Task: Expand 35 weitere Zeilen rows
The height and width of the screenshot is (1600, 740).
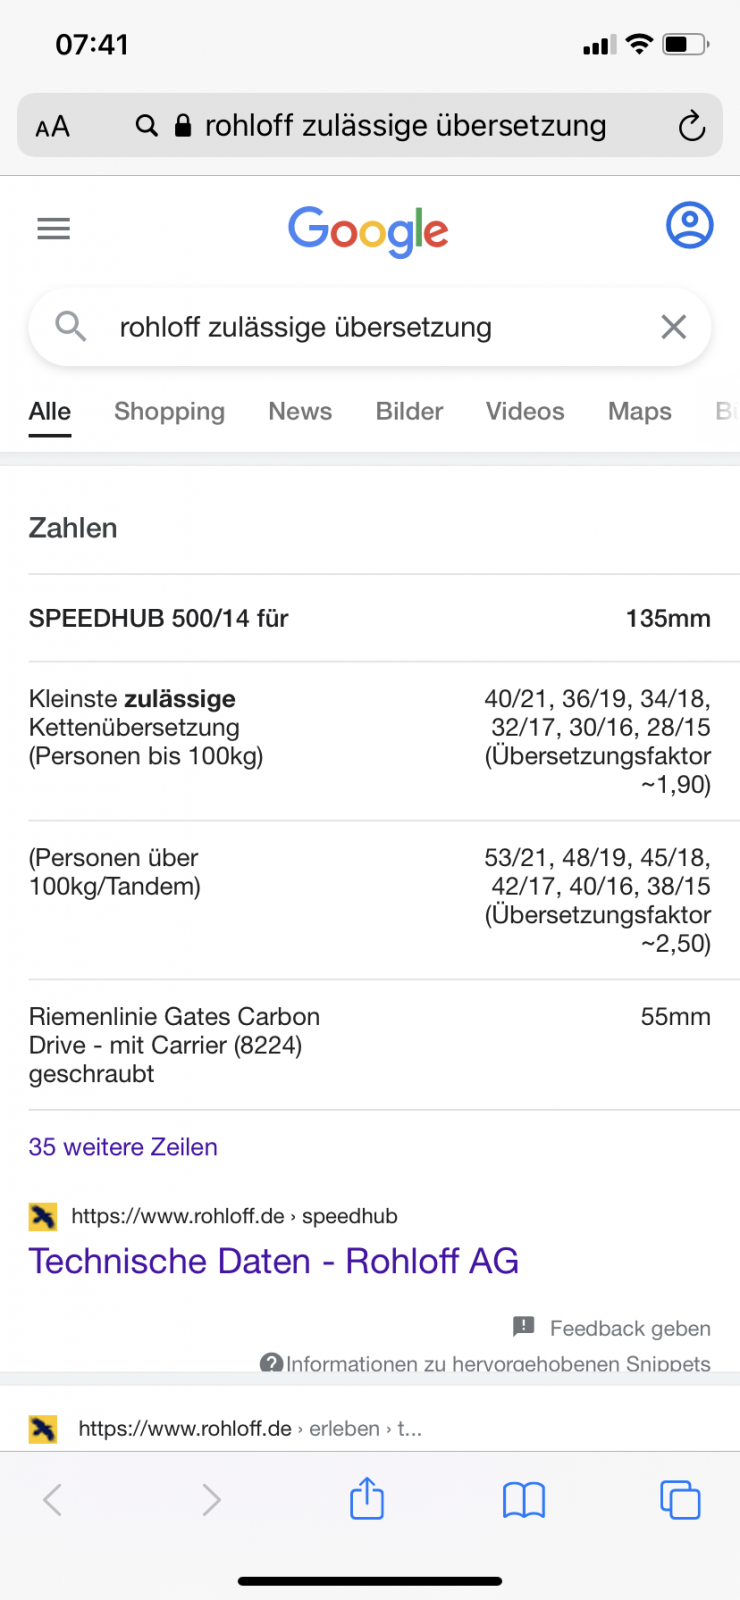Action: [123, 1147]
